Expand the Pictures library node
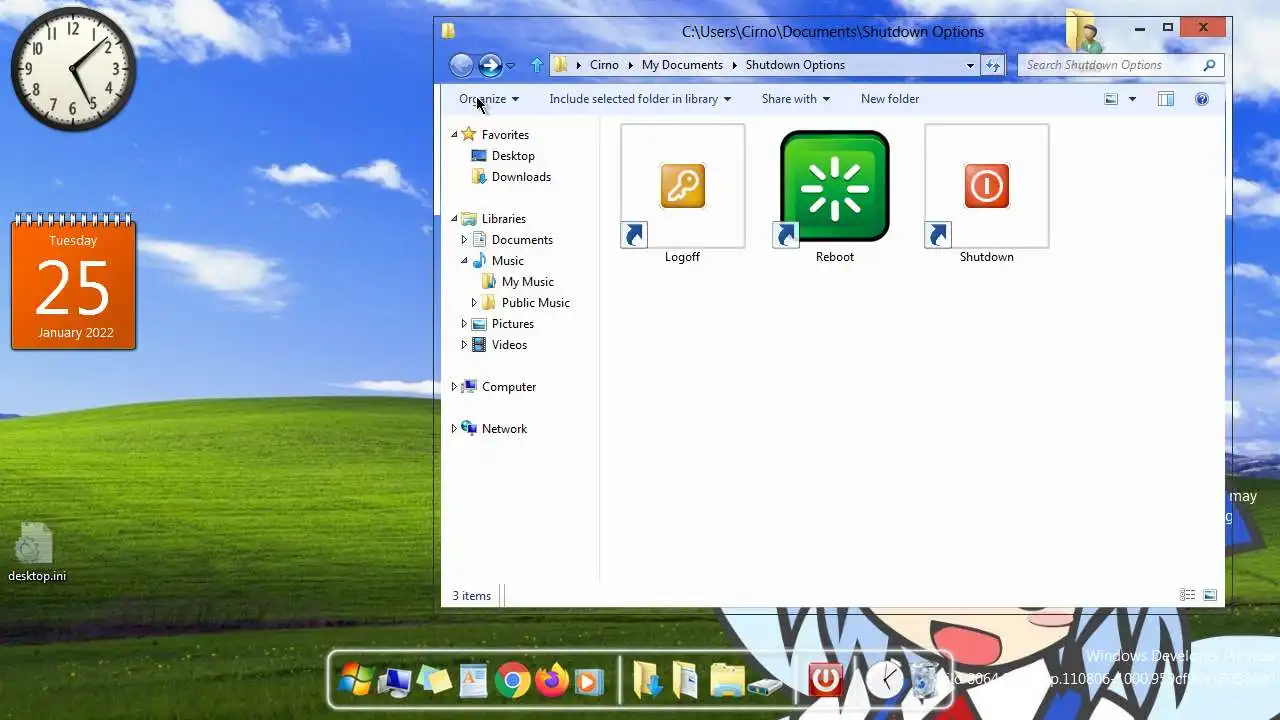Screen dimensions: 1280x720 click(x=464, y=324)
